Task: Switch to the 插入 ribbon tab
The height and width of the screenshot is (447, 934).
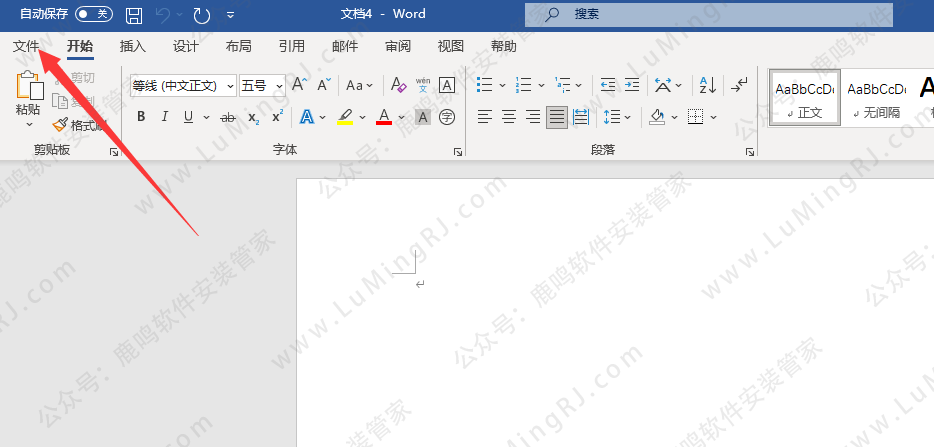Action: [x=132, y=46]
